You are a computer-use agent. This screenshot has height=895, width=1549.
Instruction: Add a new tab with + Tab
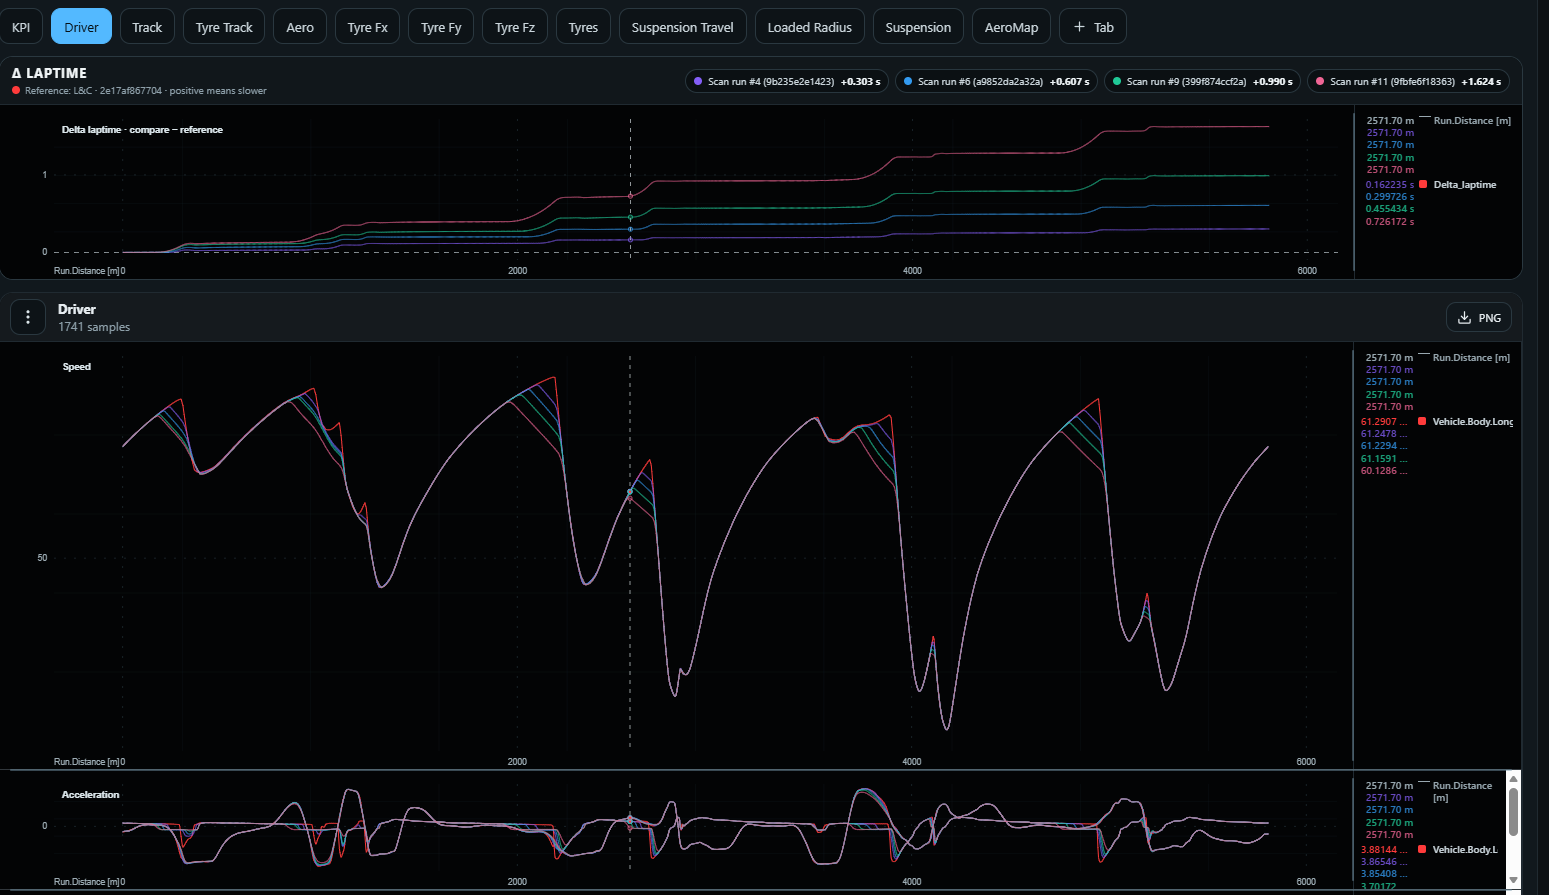pos(1093,27)
